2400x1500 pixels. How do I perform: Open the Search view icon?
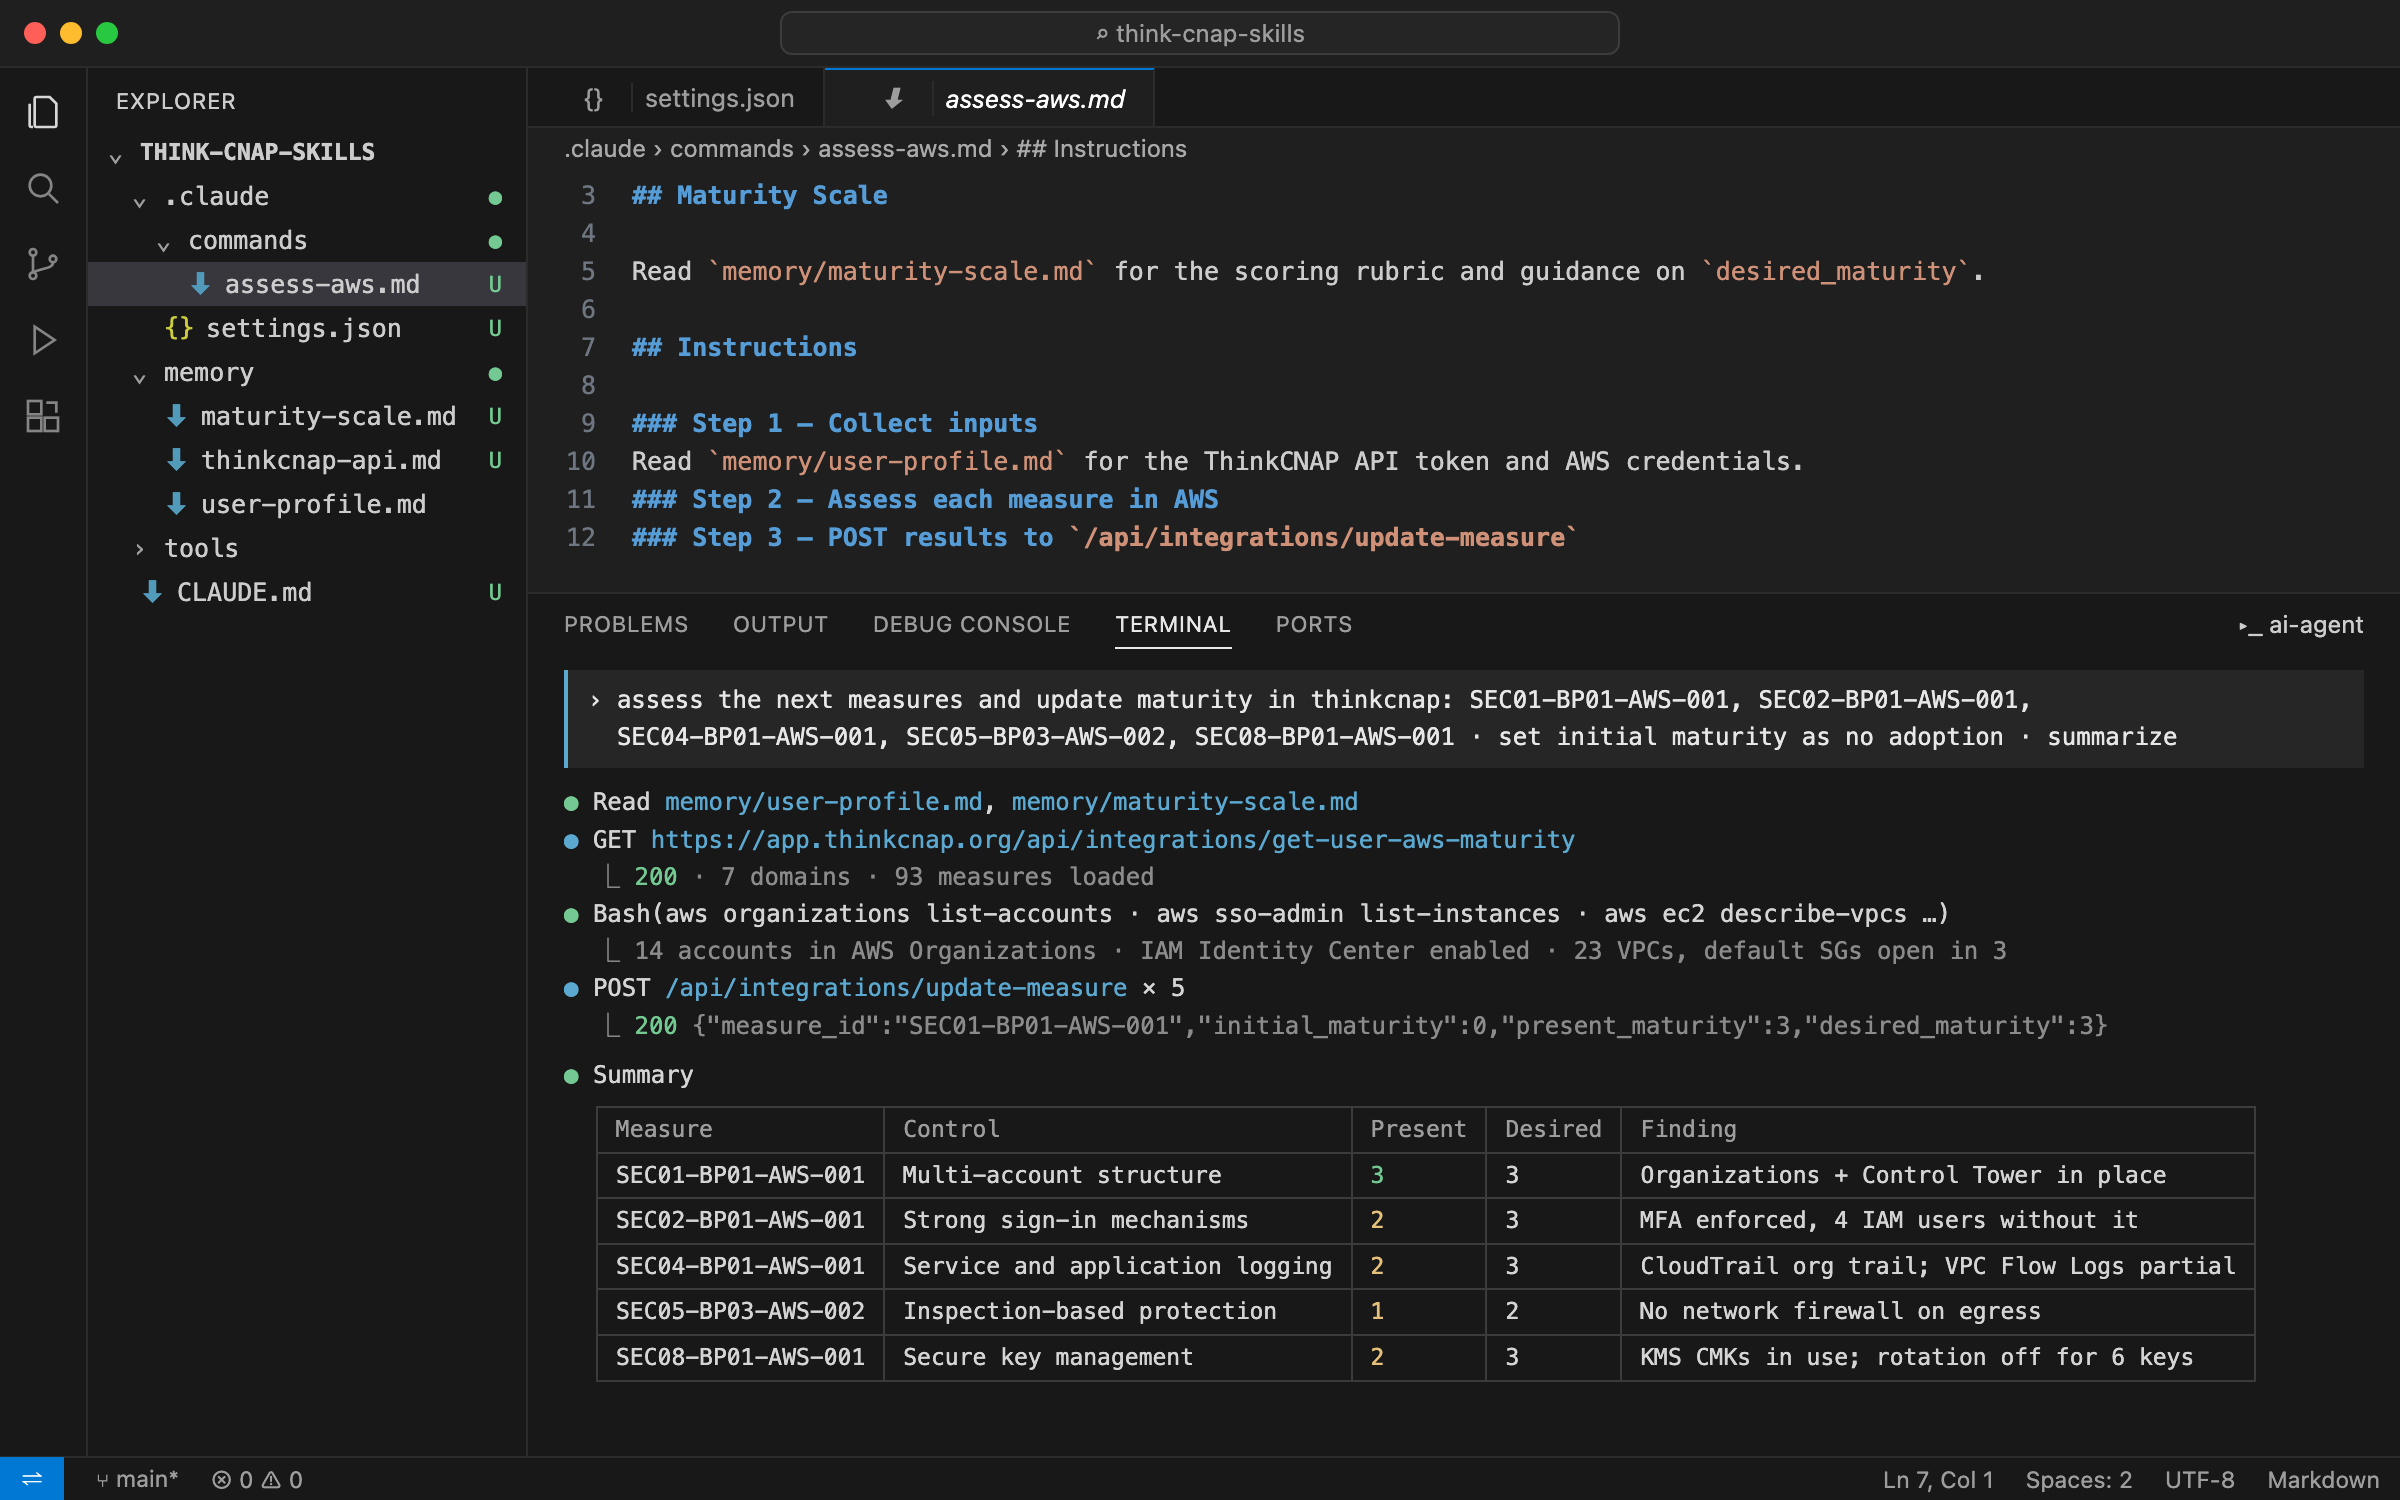coord(43,188)
